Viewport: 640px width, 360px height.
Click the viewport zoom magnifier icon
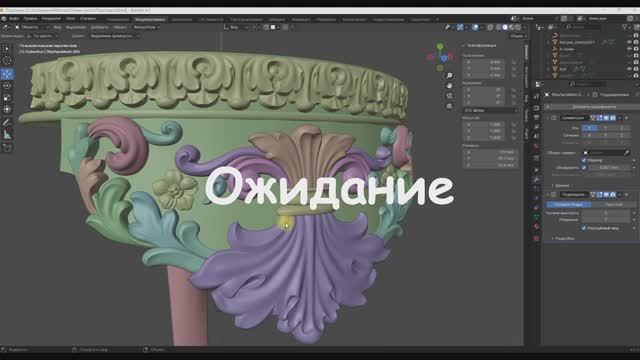pyautogui.click(x=449, y=76)
